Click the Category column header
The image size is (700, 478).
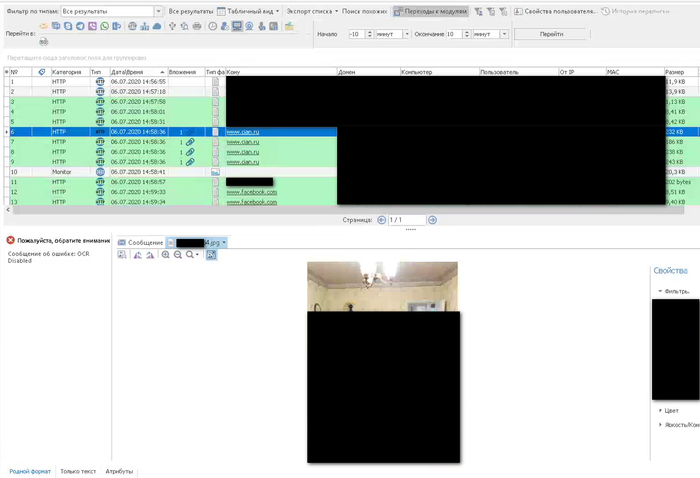tap(70, 72)
